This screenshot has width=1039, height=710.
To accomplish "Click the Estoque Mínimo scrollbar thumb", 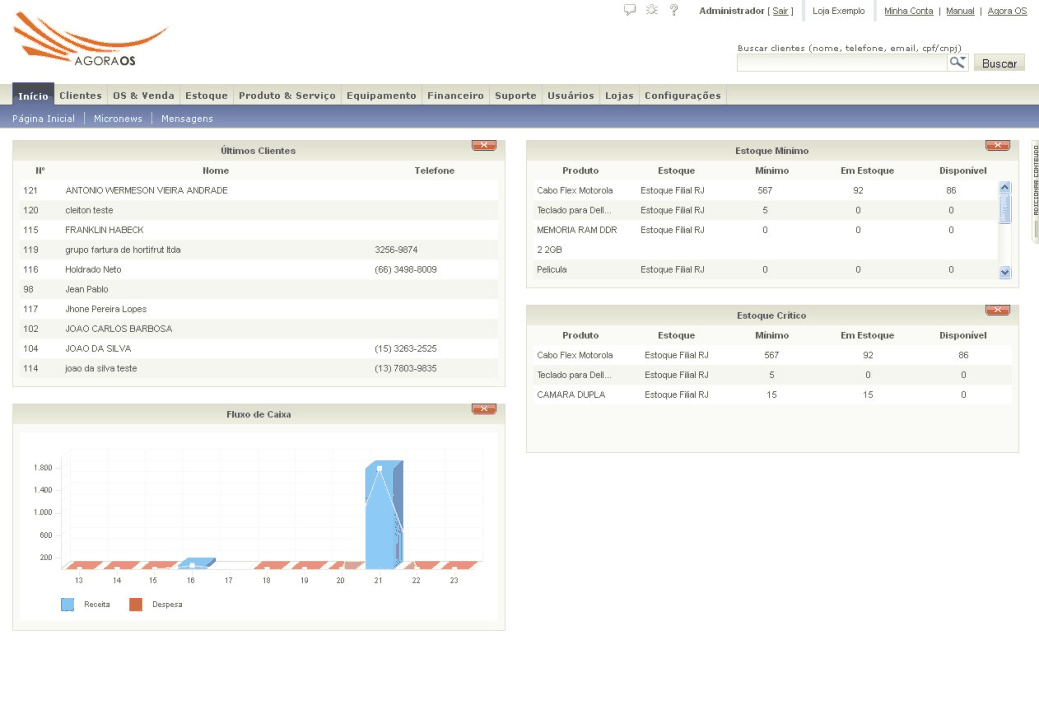I will tap(1005, 209).
